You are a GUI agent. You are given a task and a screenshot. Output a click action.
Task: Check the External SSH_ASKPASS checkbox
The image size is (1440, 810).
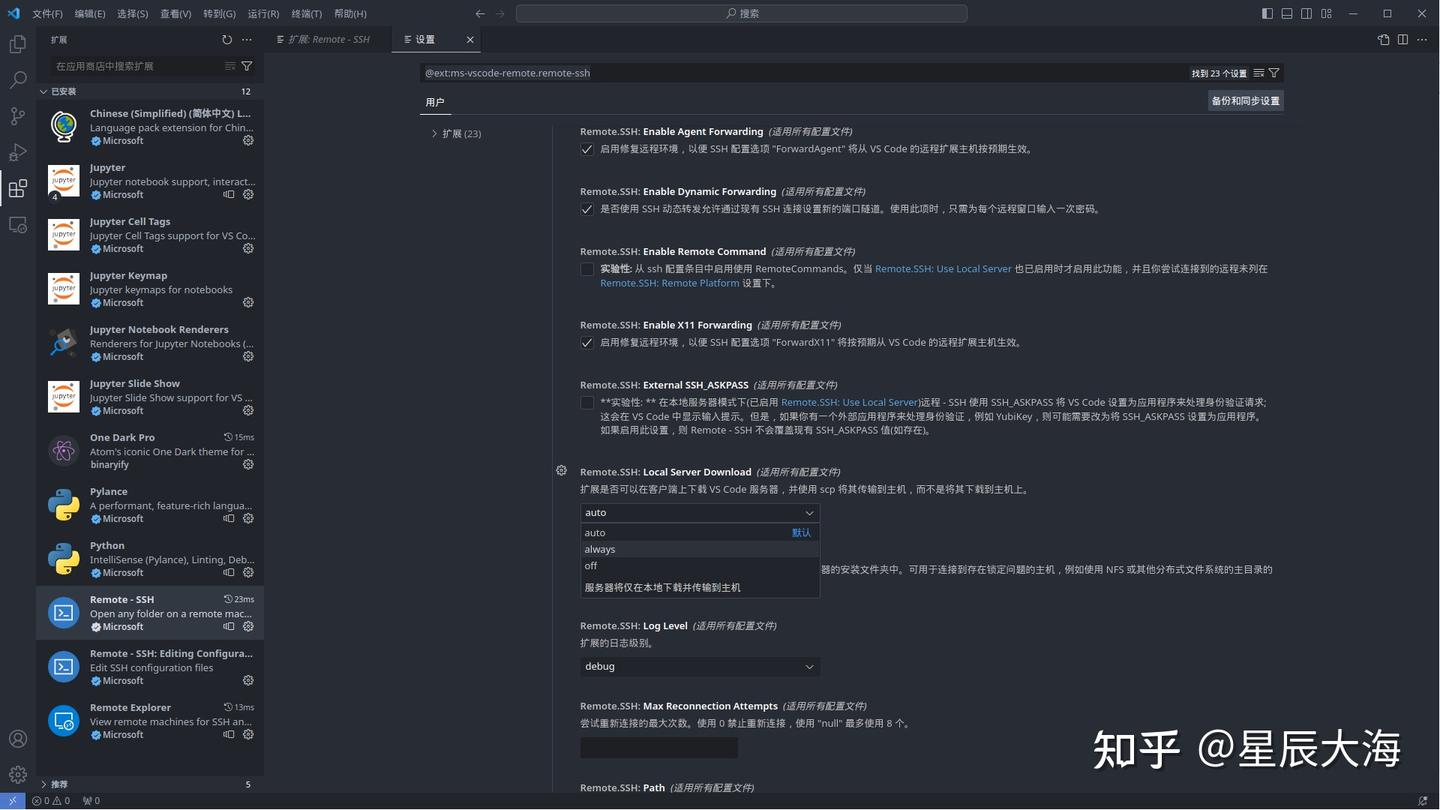(x=587, y=403)
